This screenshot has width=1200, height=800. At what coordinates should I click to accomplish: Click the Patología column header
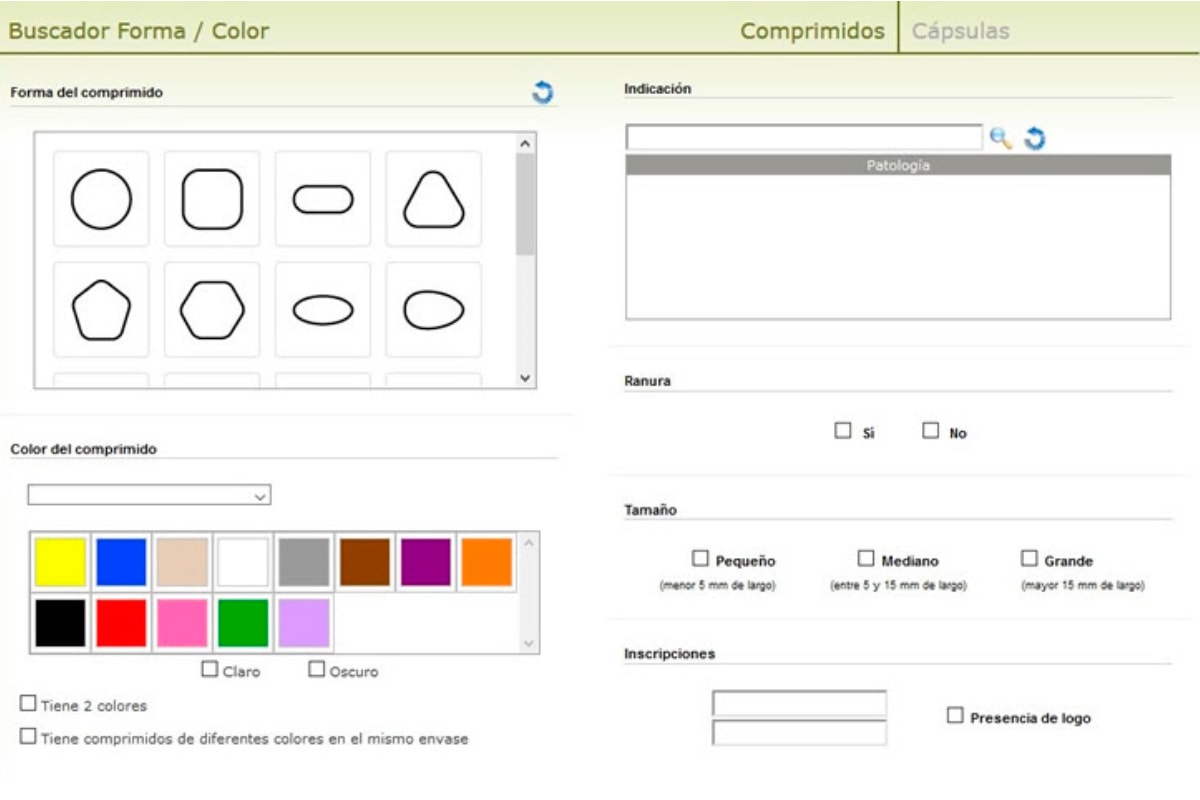(x=898, y=166)
